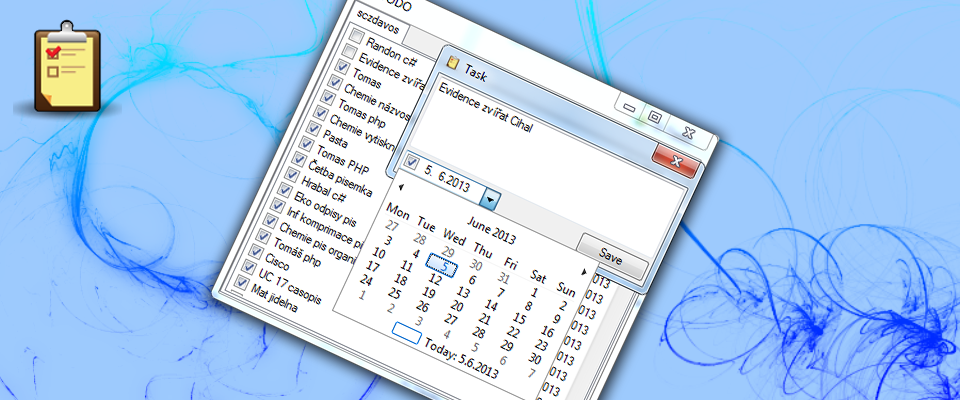Minimize the TODO main window

coord(629,108)
